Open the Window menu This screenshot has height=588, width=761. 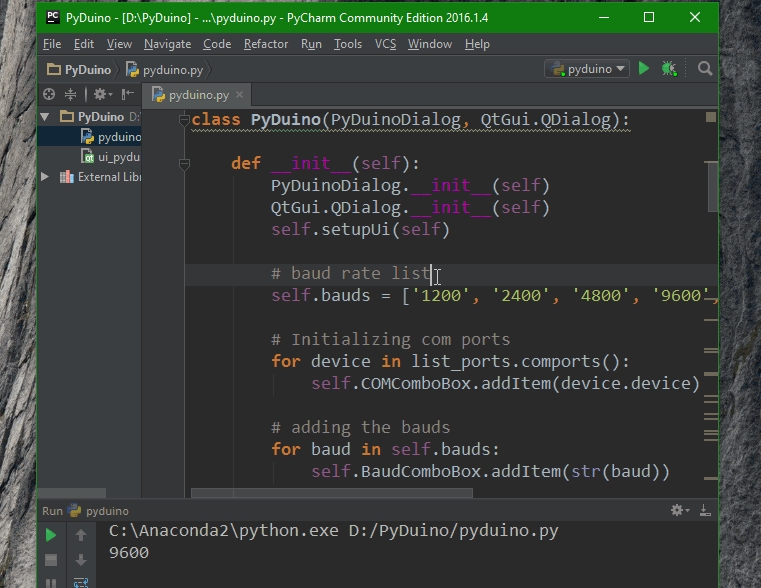[430, 44]
